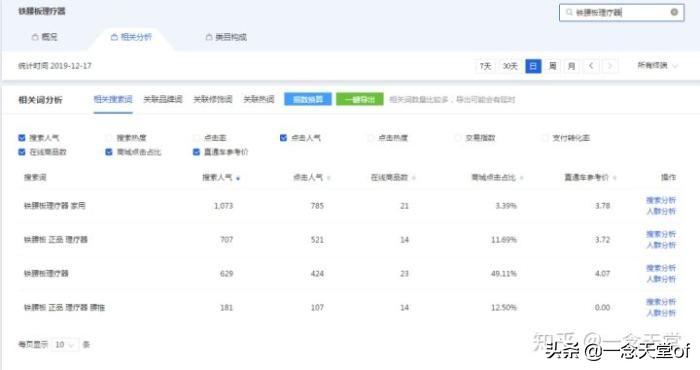Click the 铁腰板 正品 理疗器 腰椎 keyword cell
The height and width of the screenshot is (370, 700).
click(64, 308)
